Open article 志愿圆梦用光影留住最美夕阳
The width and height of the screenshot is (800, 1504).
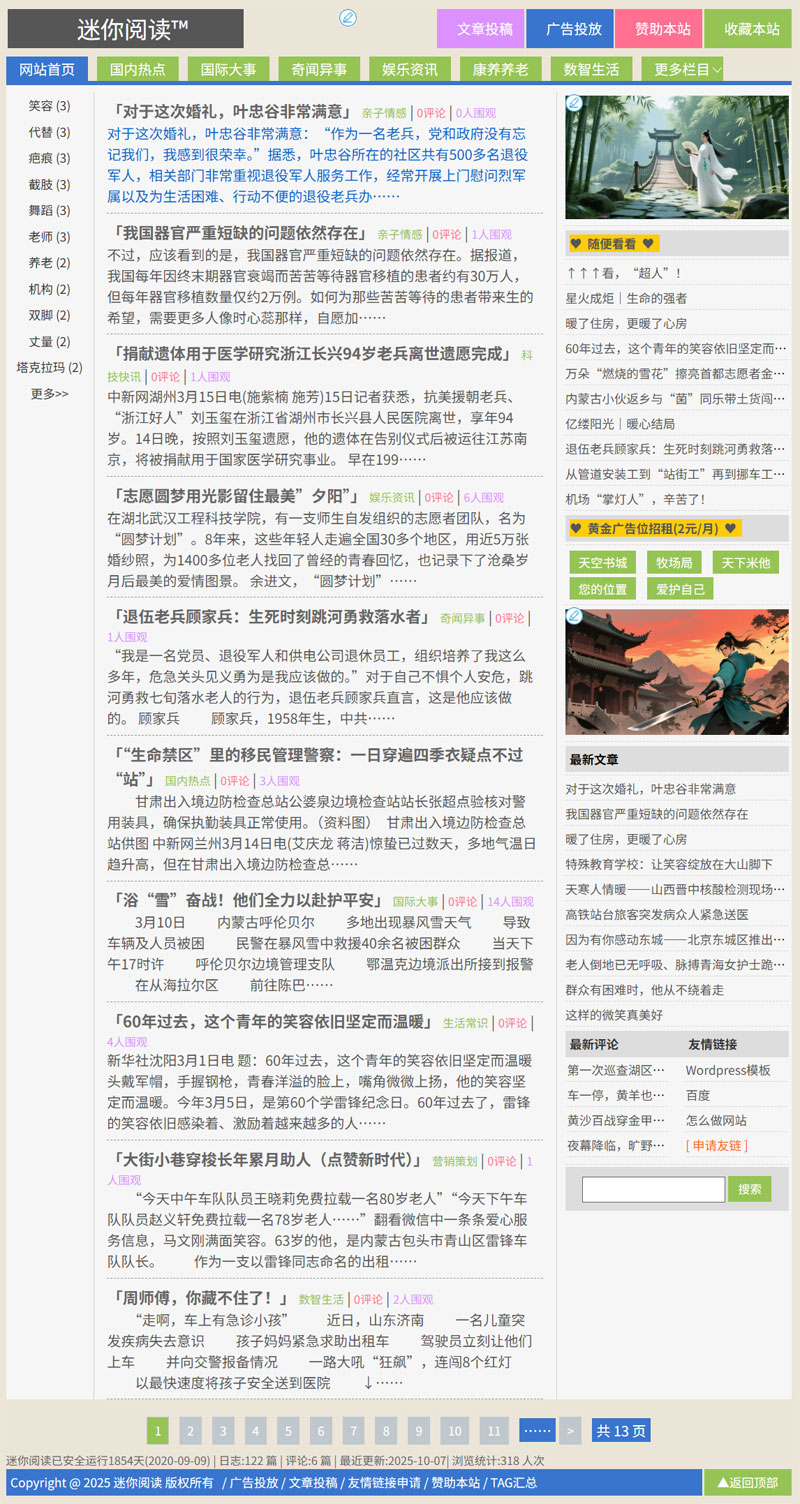point(235,496)
